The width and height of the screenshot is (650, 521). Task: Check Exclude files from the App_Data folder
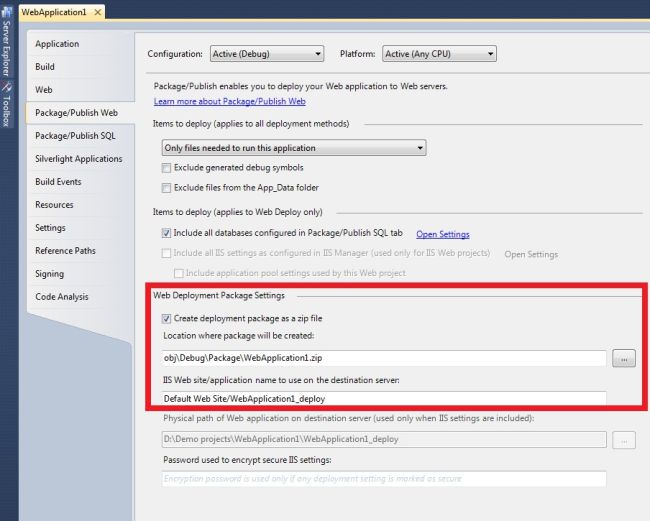pyautogui.click(x=166, y=188)
